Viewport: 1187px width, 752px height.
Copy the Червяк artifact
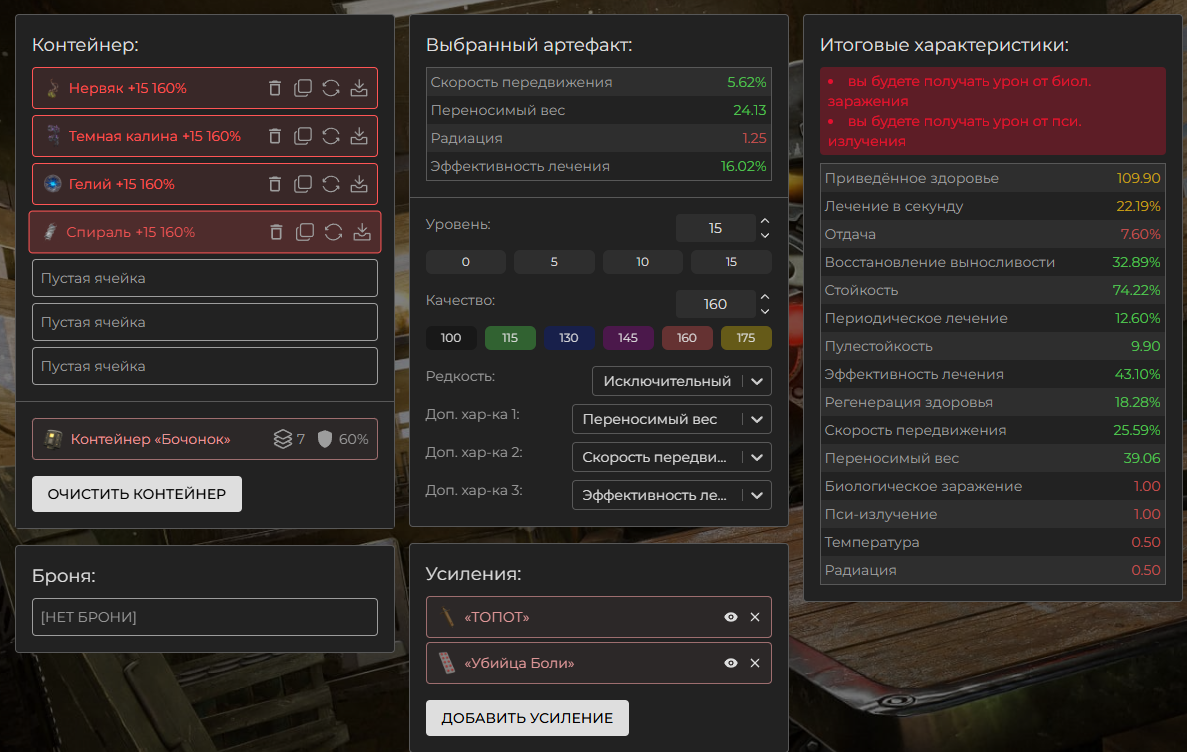pos(303,88)
